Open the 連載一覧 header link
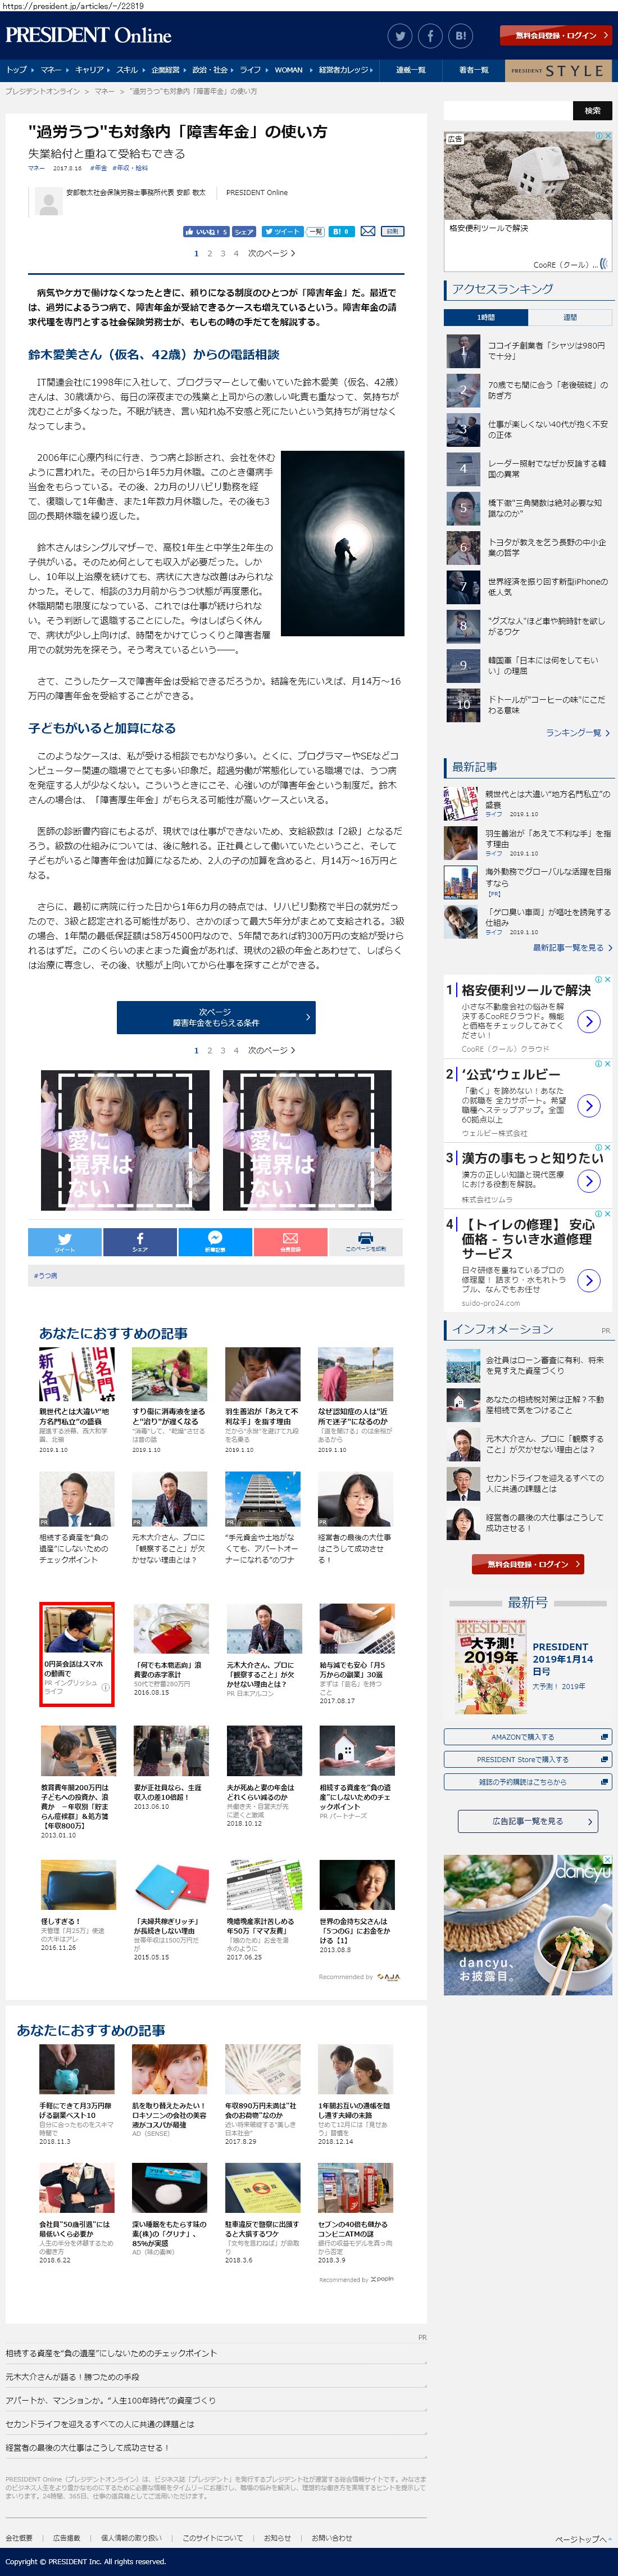 [411, 70]
